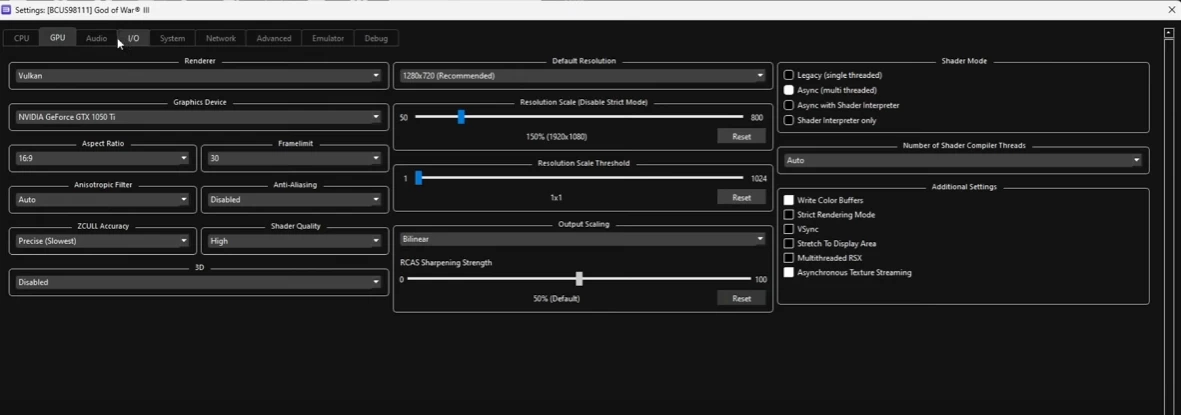Enable the Write Color Buffers checkbox
The width and height of the screenshot is (1181, 415).
[x=789, y=201]
